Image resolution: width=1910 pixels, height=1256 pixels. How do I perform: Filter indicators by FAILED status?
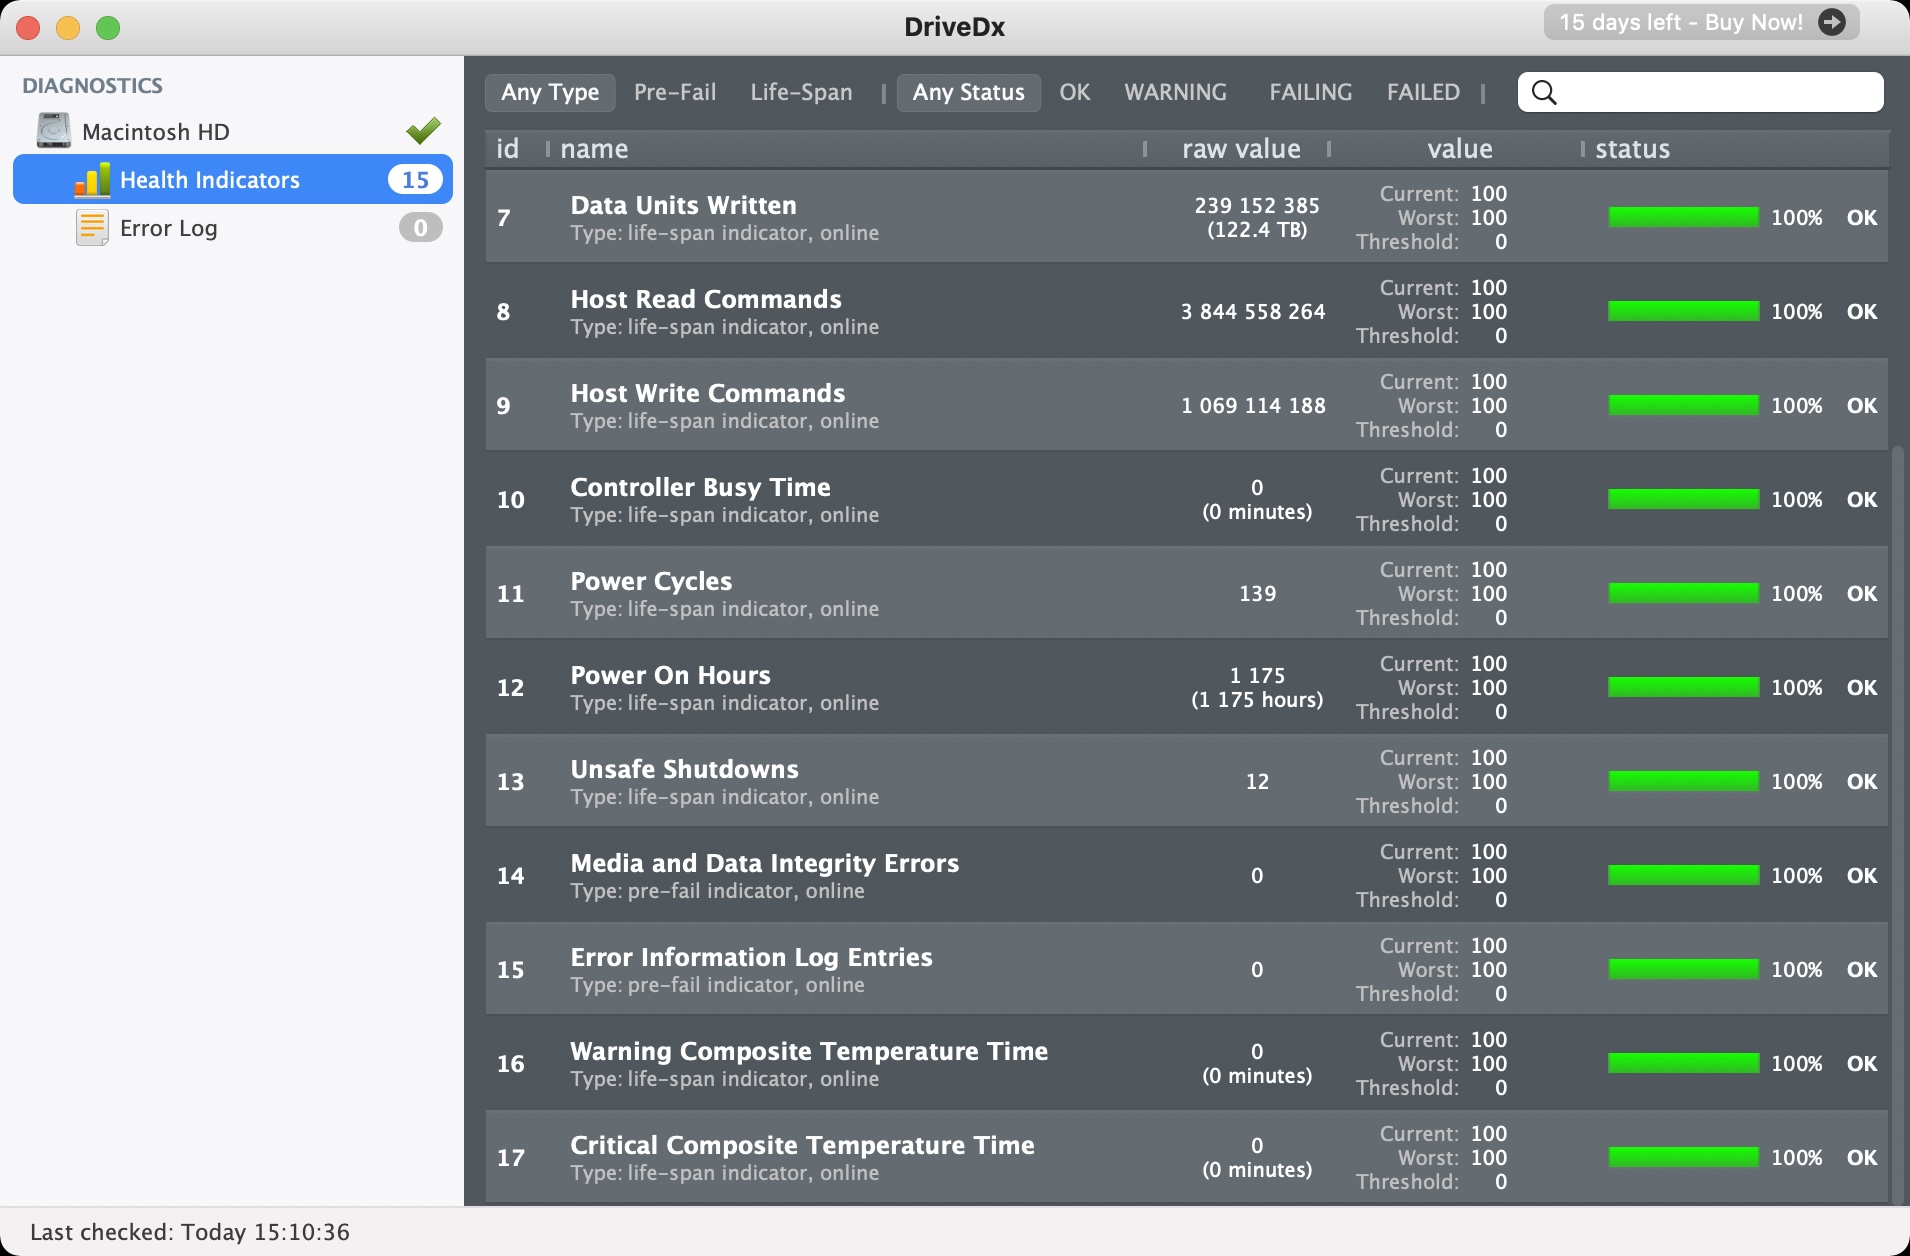point(1423,93)
